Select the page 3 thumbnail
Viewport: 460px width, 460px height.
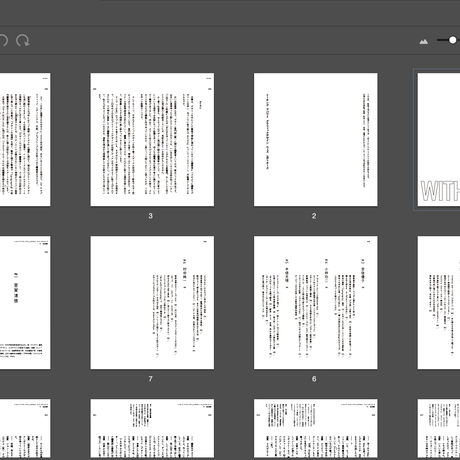pos(152,139)
